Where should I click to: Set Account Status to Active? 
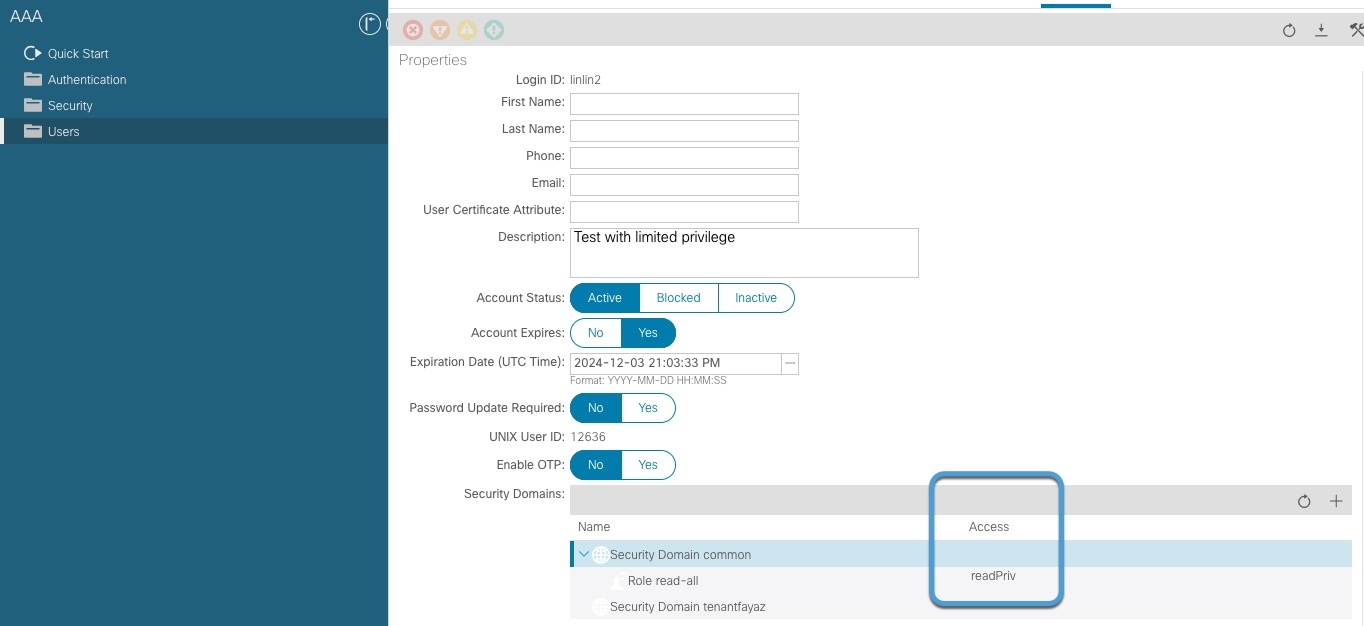coord(605,298)
